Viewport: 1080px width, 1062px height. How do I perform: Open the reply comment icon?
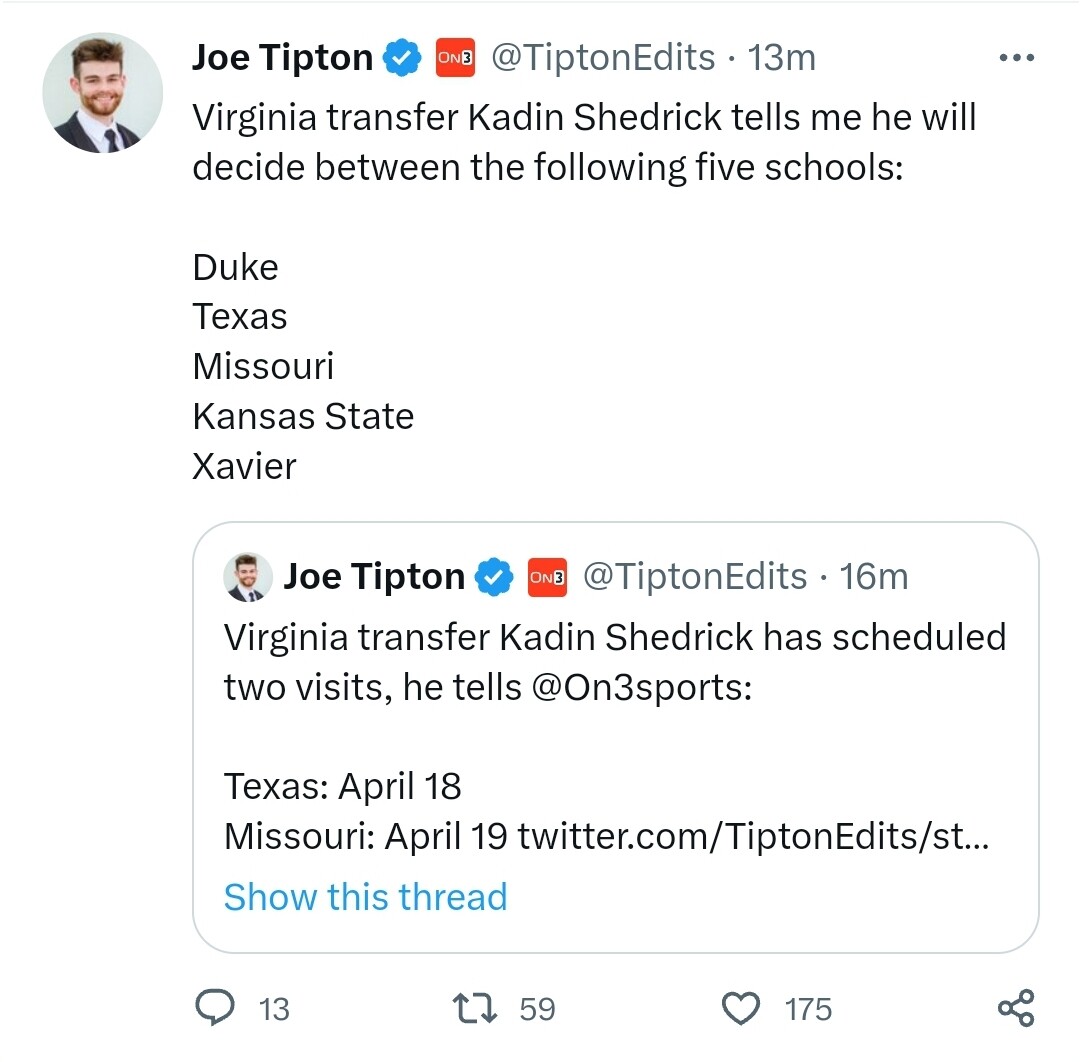(215, 1008)
